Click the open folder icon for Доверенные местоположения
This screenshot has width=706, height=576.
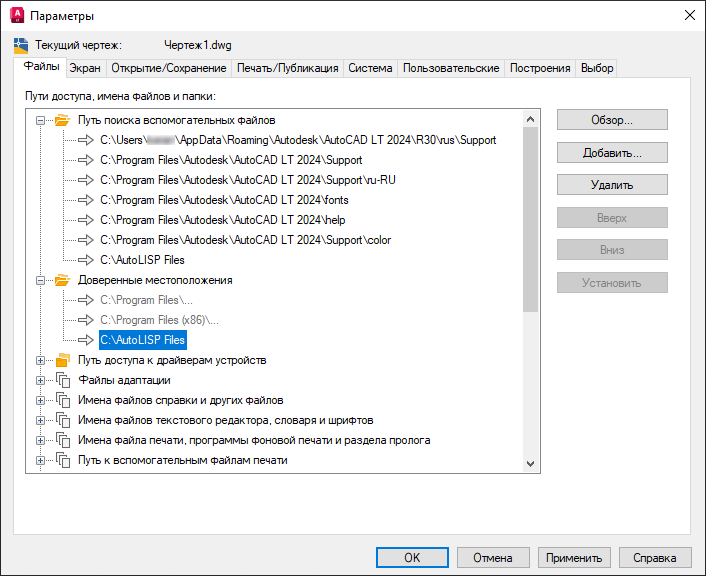(63, 280)
